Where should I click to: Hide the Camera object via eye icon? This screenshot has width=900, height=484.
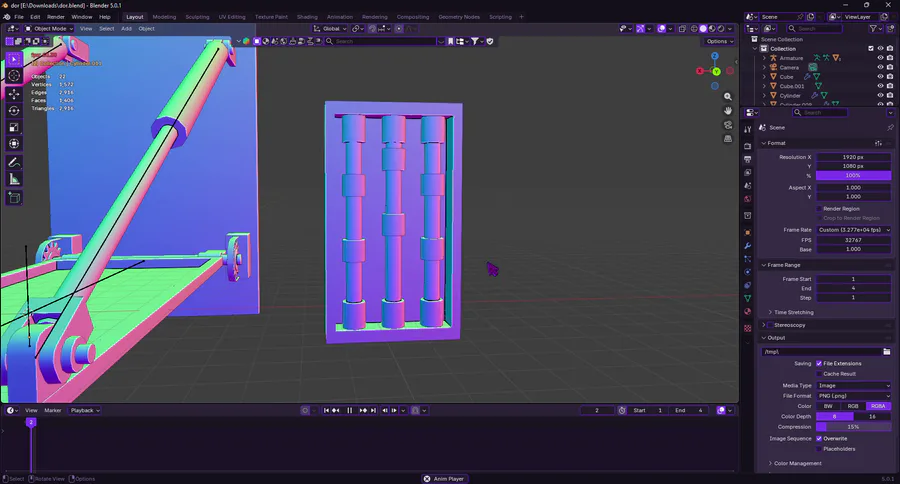coord(880,67)
